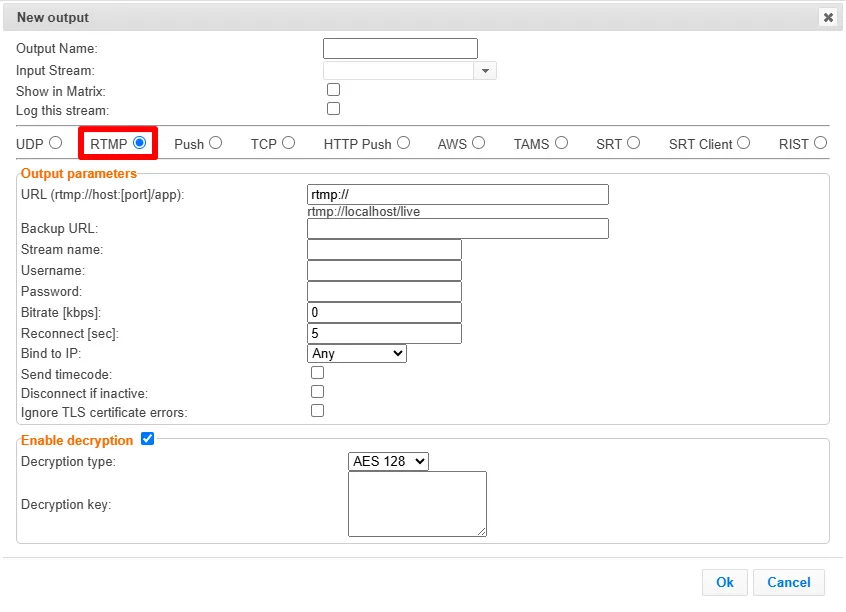Viewport: 846px width, 612px height.
Task: Pick the SRT output option
Action: (633, 143)
